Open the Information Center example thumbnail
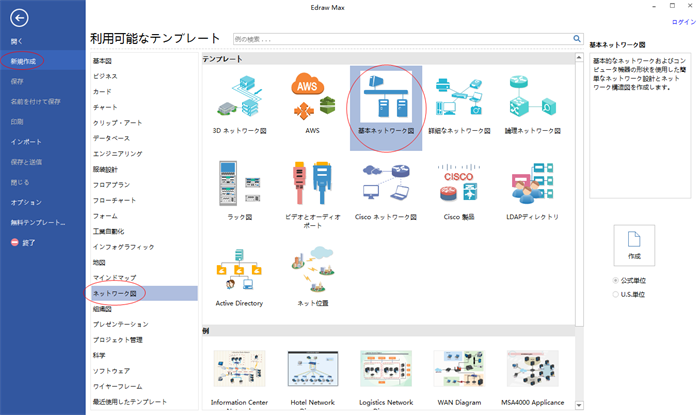This screenshot has width=700, height=415. [239, 369]
